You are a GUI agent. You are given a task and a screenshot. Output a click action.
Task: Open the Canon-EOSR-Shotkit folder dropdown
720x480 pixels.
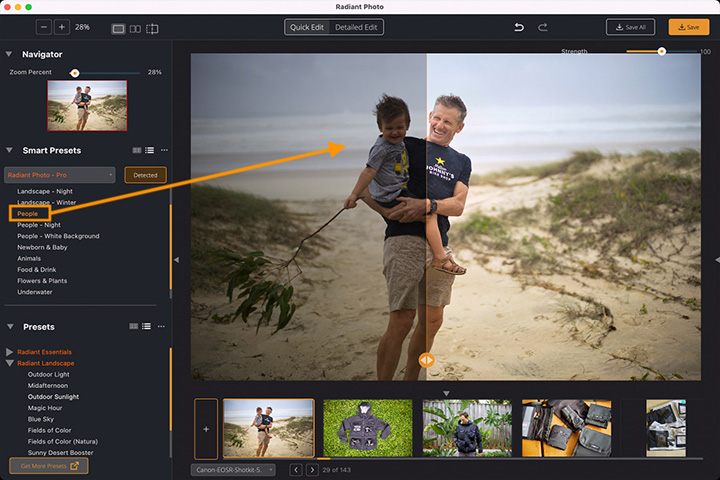(x=233, y=470)
